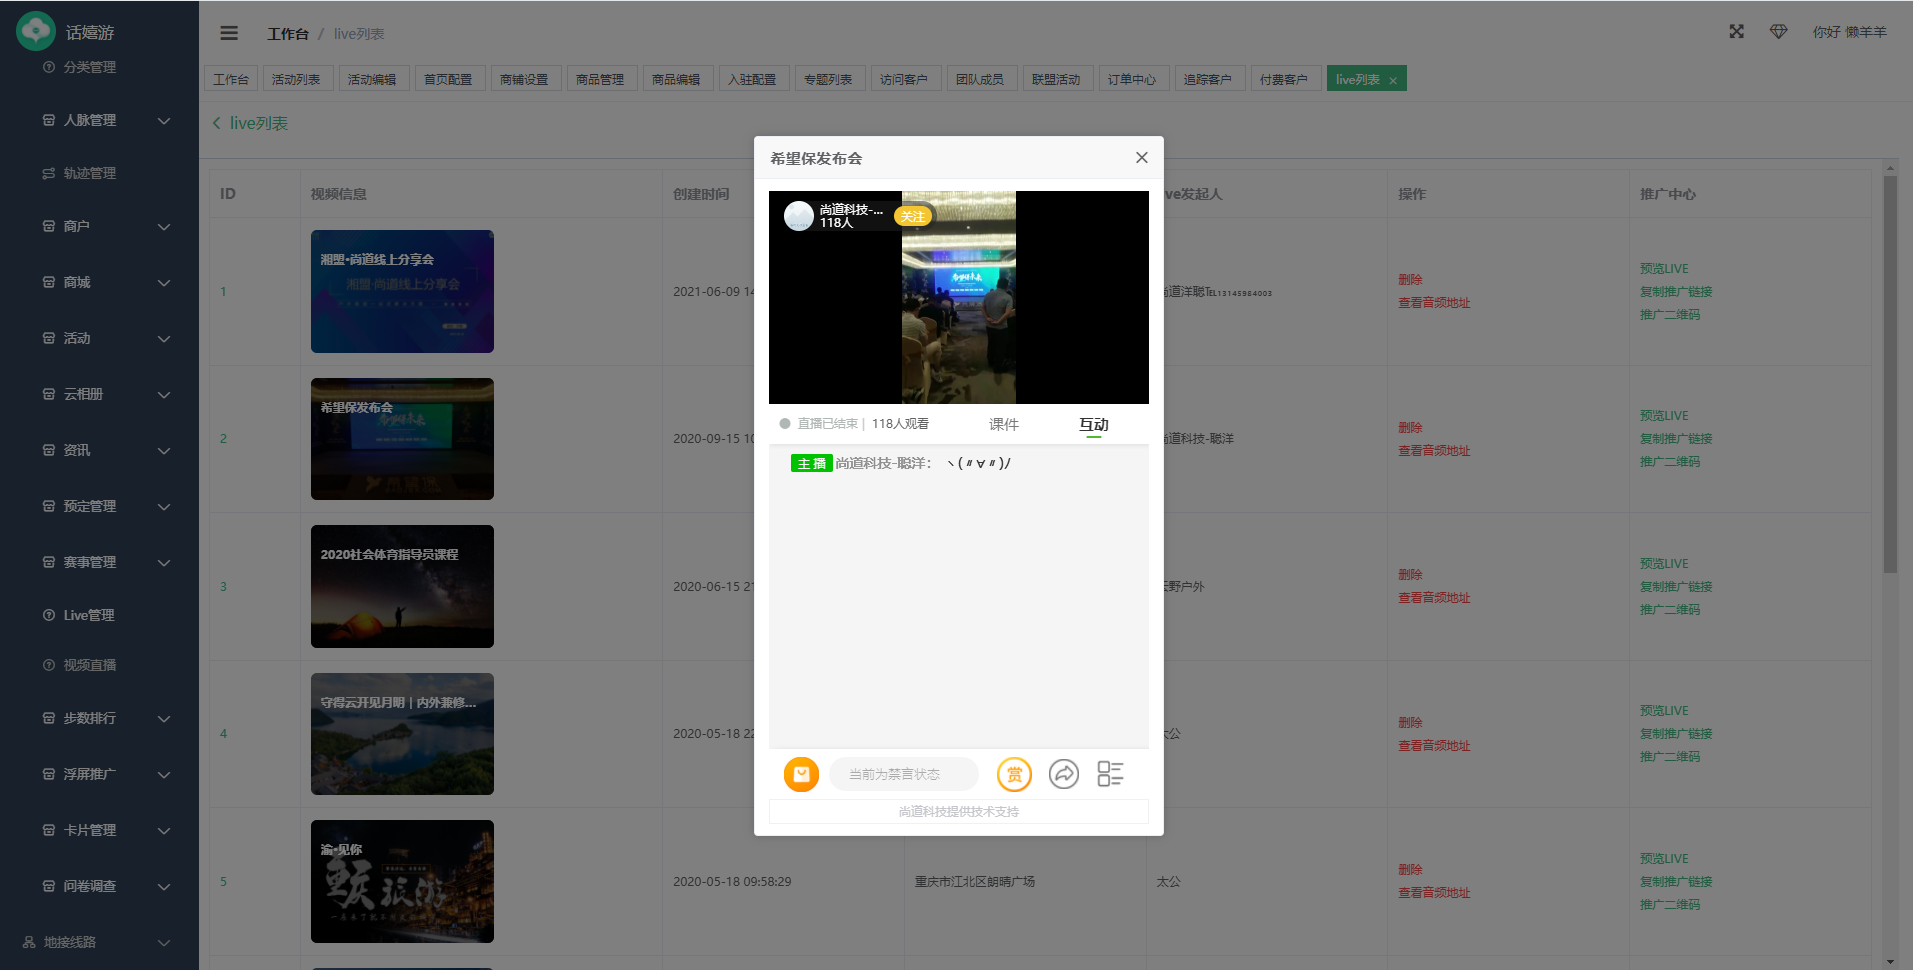Click the vertical scrollbar of the table
This screenshot has height=970, width=1913.
(1890, 375)
